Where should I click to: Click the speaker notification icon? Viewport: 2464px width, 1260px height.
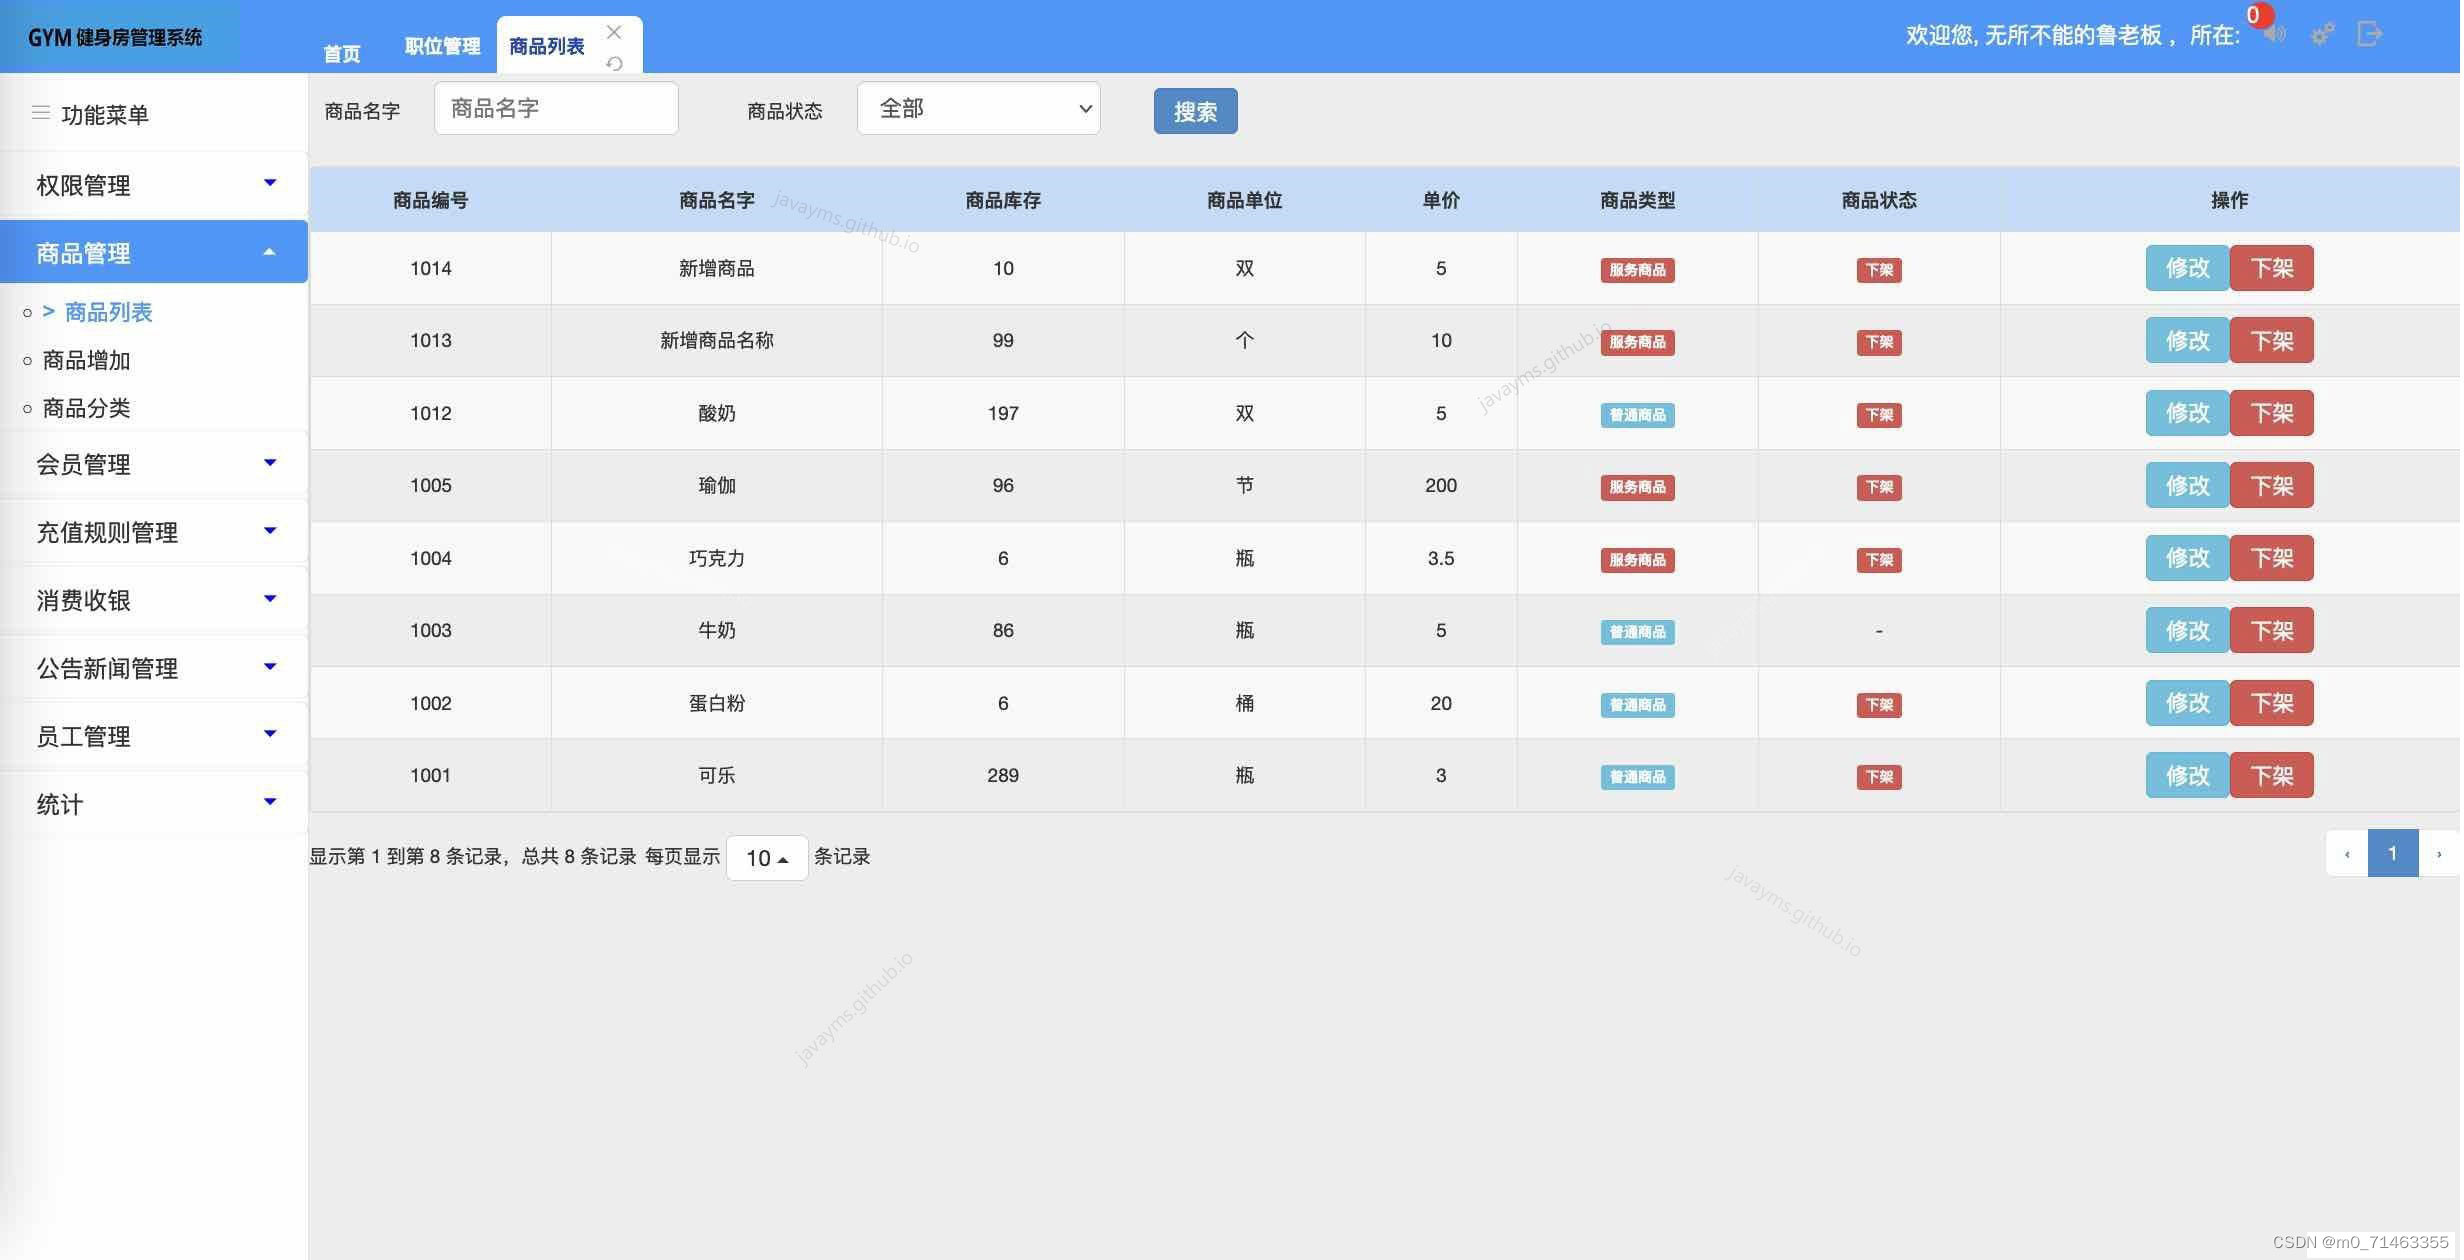2276,35
